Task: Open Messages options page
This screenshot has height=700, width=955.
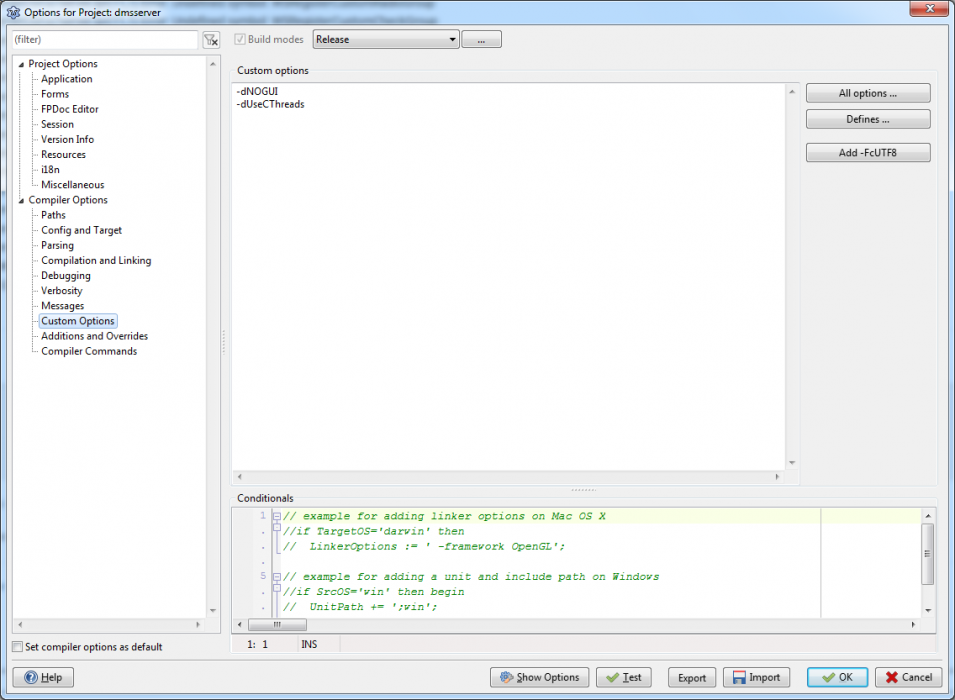Action: tap(62, 306)
